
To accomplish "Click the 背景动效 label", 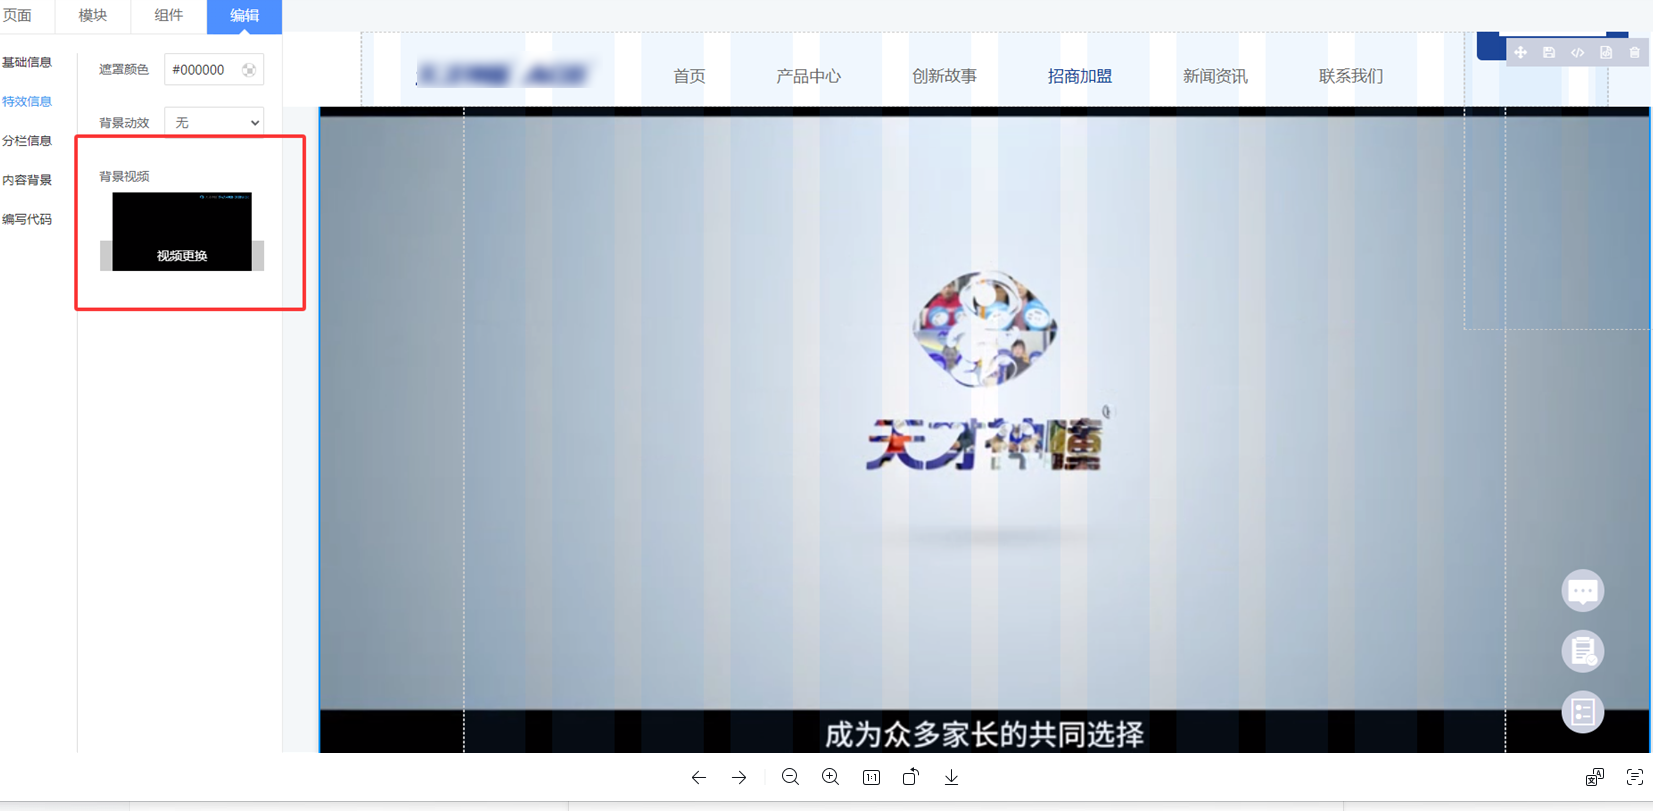I will click(124, 123).
